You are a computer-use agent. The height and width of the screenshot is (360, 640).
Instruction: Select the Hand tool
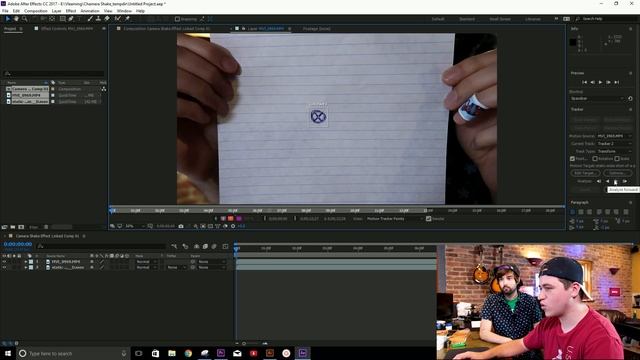point(16,19)
